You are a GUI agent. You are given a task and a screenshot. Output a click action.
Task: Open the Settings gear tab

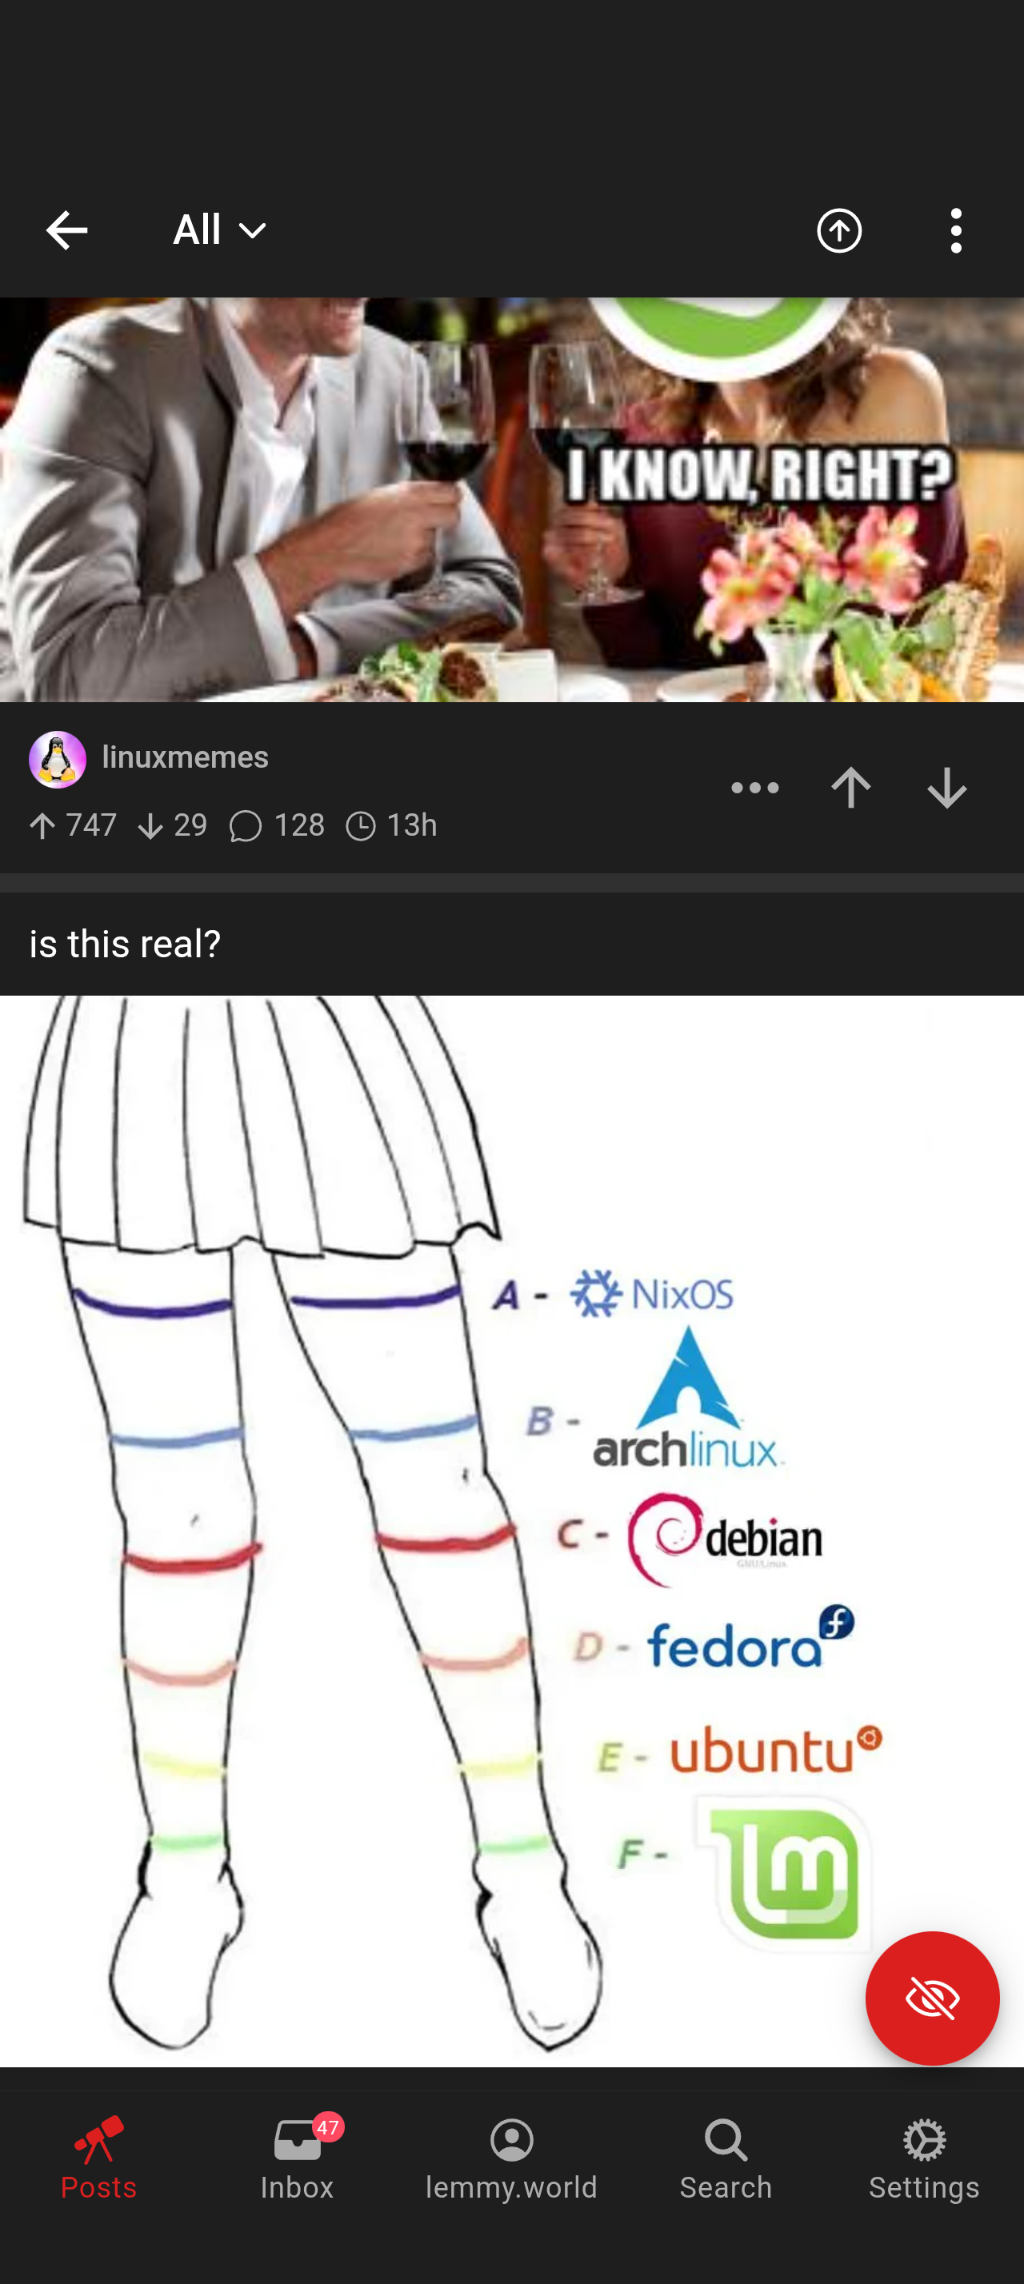(924, 2158)
